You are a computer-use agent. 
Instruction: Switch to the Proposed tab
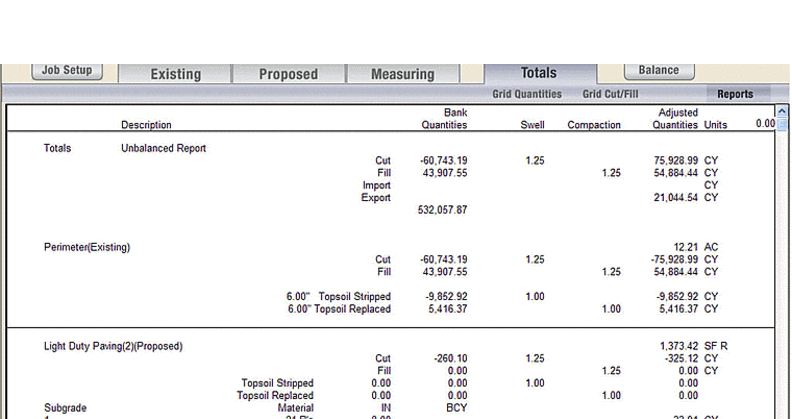coord(288,74)
